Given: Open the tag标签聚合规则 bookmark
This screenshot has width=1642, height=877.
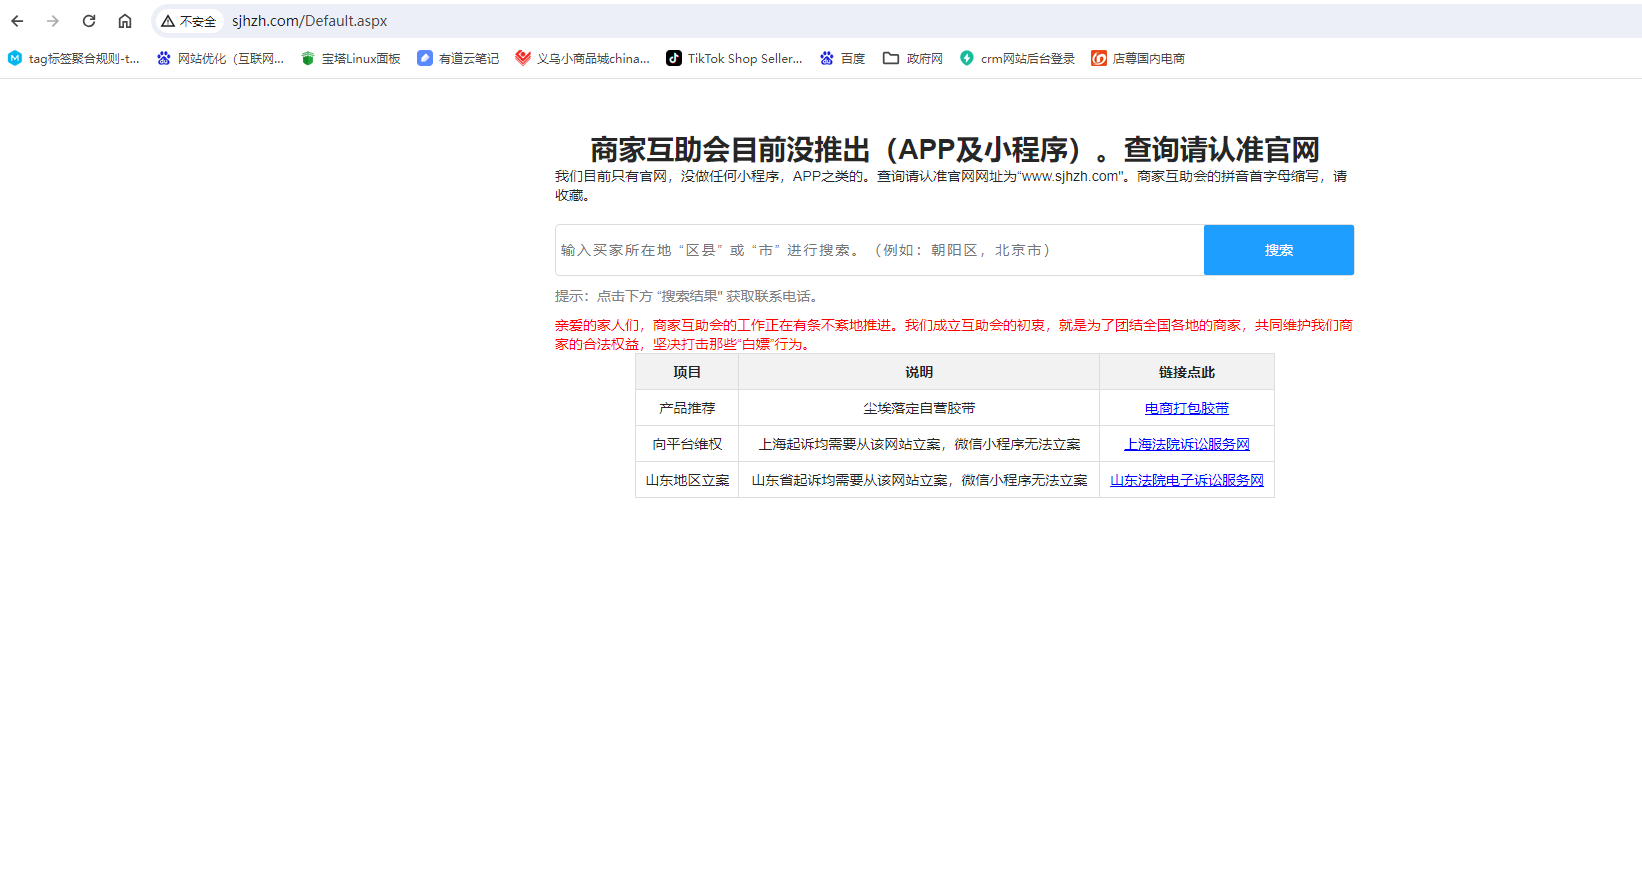Looking at the screenshot, I should pyautogui.click(x=74, y=58).
